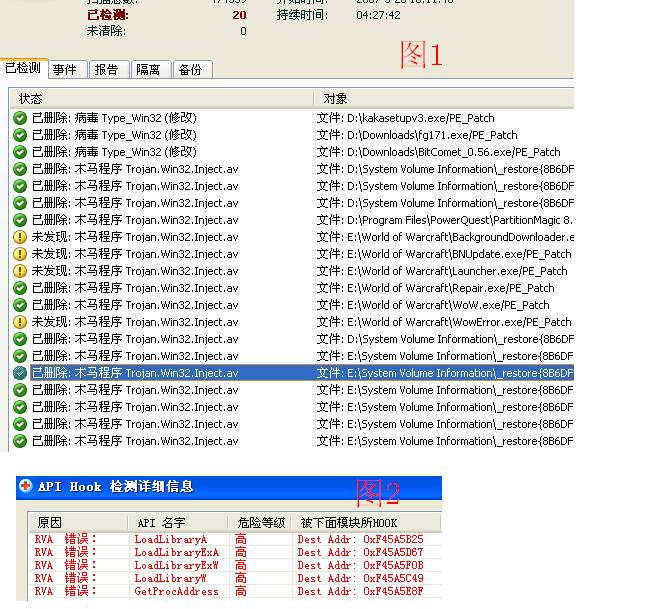The height and width of the screenshot is (609, 648).
Task: Click status text of kakasetupv3.exe row
Action: [x=114, y=118]
